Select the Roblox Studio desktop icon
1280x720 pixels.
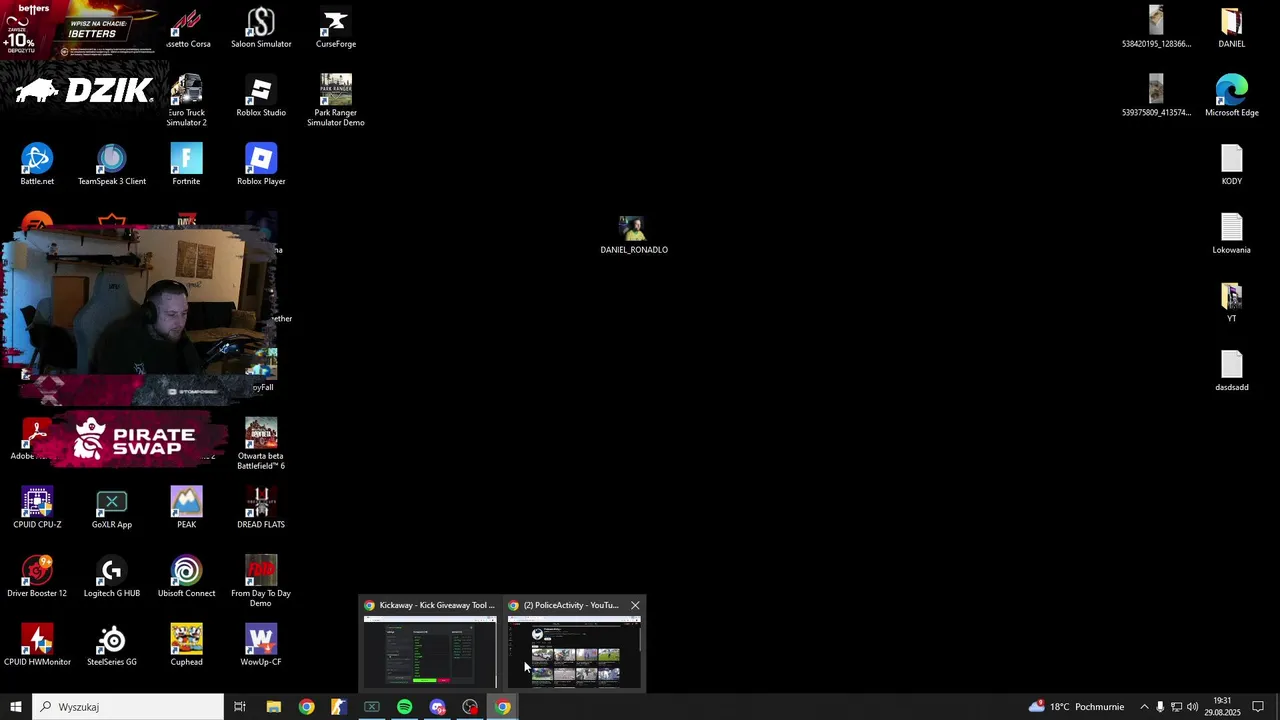261,96
